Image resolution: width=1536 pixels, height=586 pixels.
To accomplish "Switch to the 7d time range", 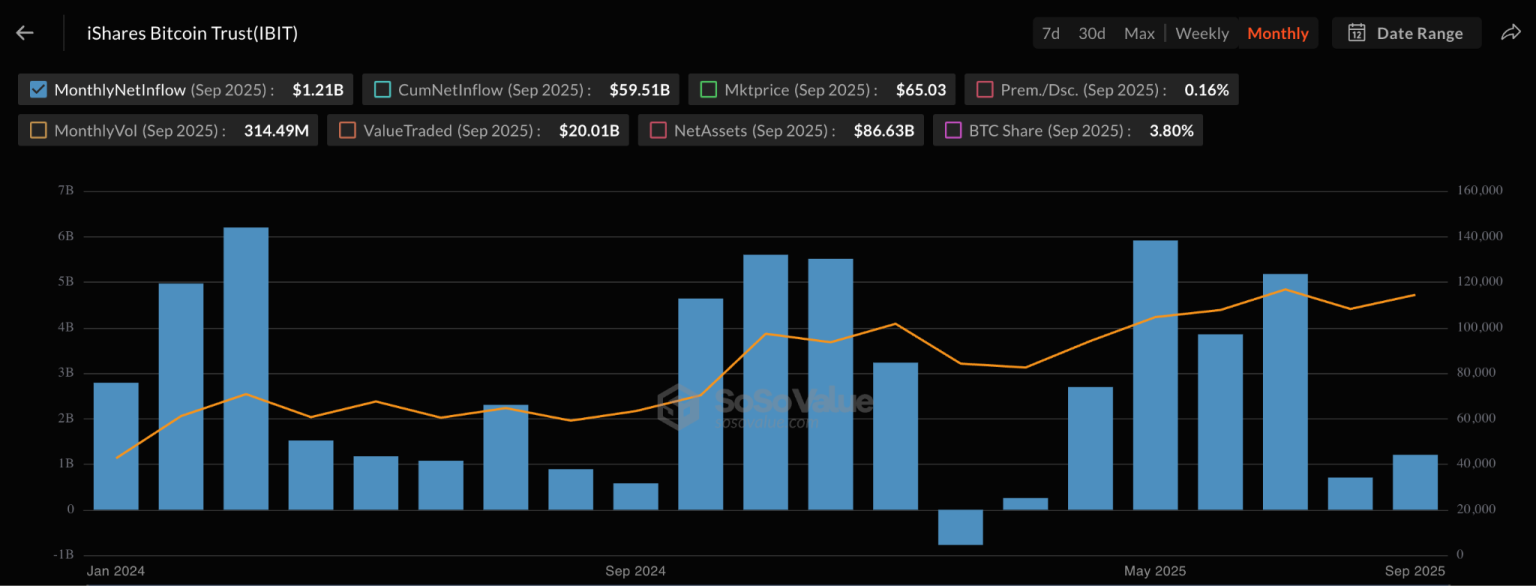I will (x=1050, y=33).
